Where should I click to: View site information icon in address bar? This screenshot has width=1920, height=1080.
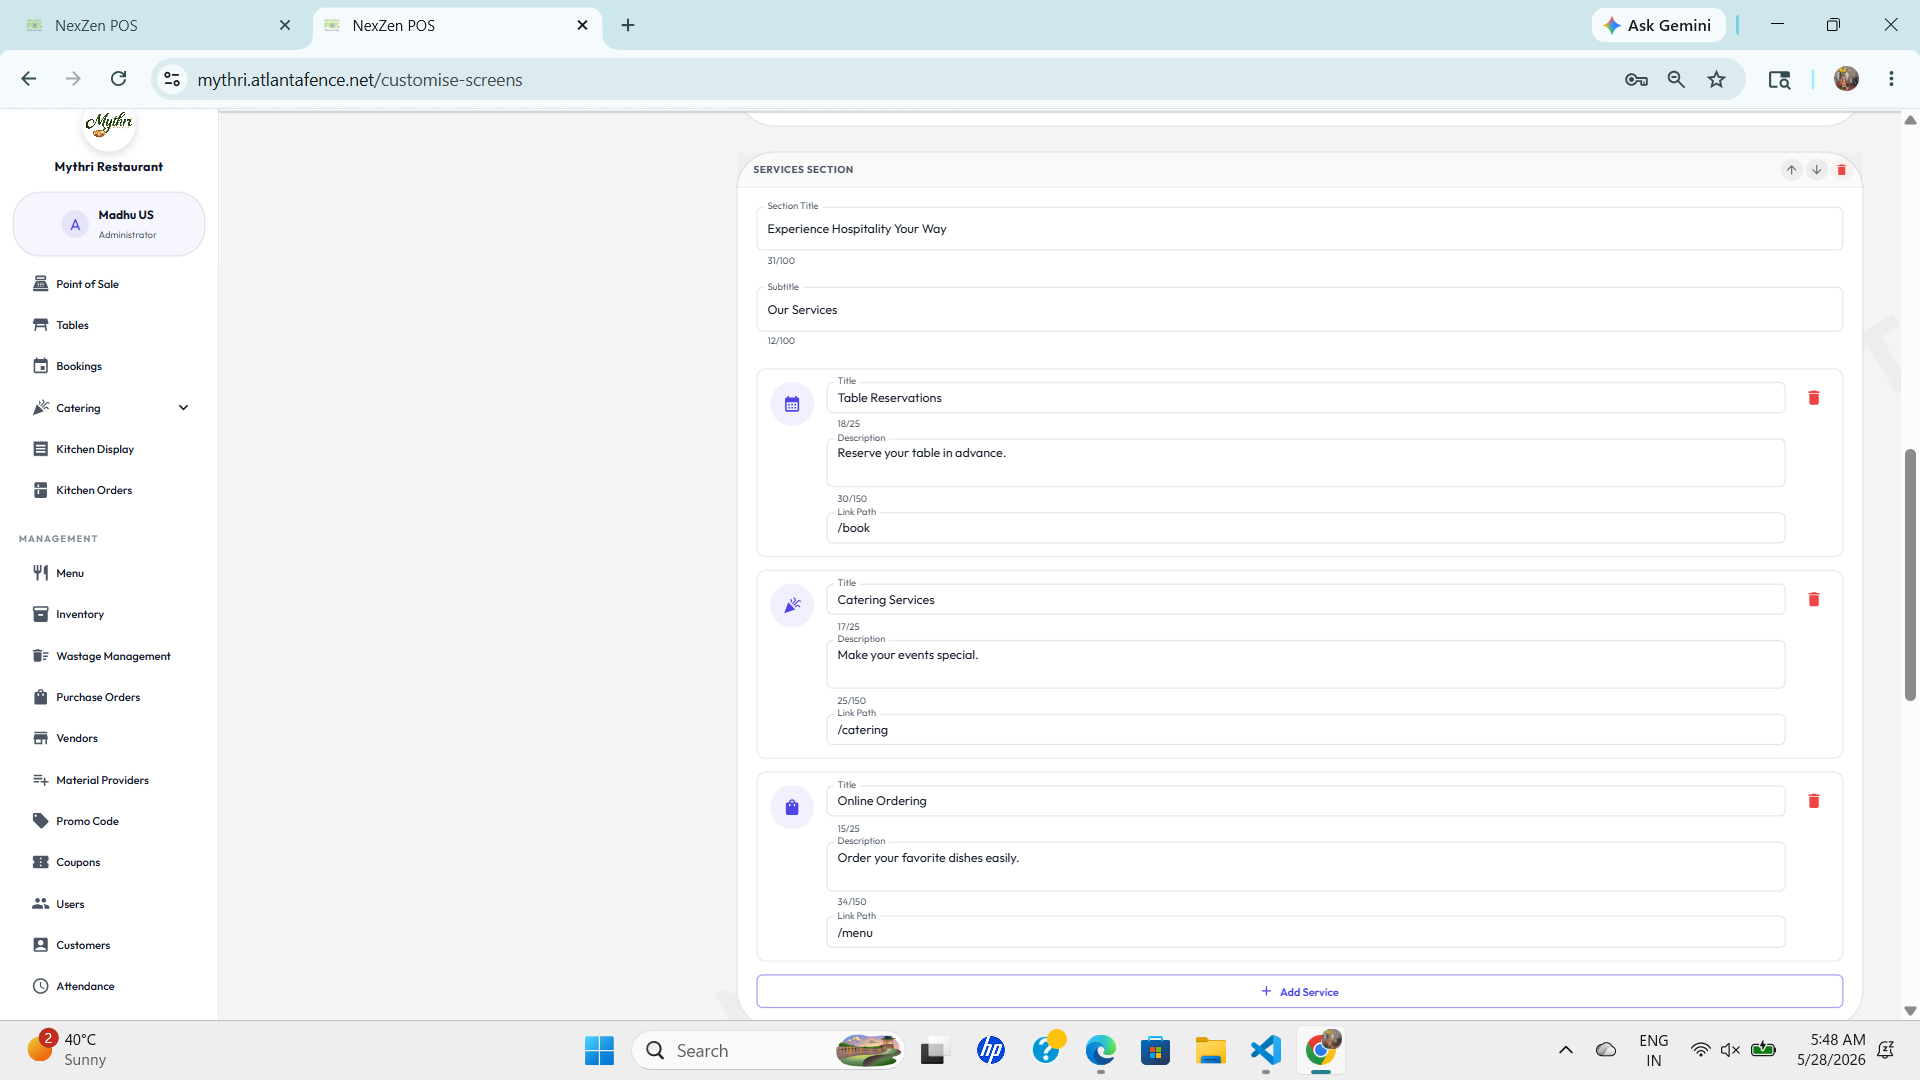172,79
